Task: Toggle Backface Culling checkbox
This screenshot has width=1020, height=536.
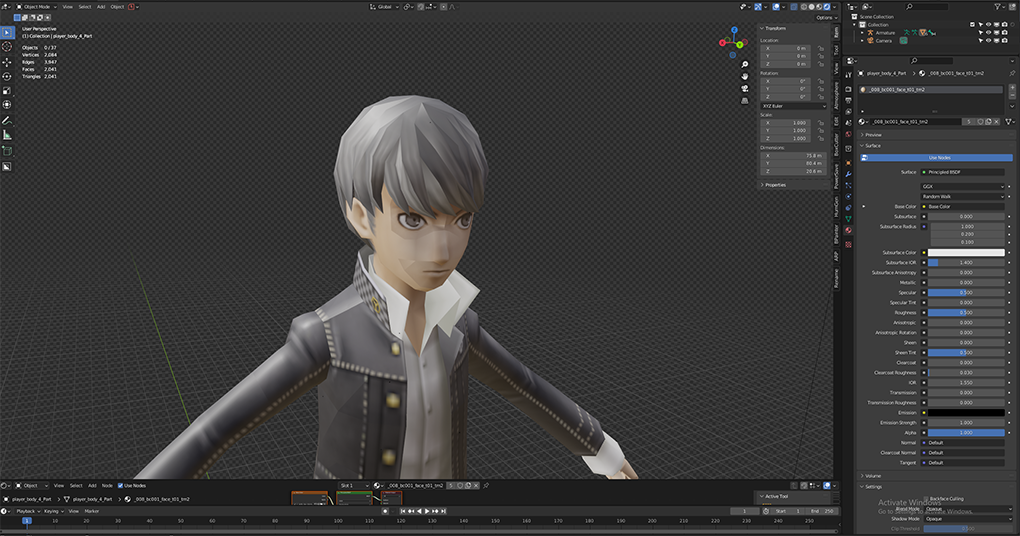Action: [x=926, y=499]
